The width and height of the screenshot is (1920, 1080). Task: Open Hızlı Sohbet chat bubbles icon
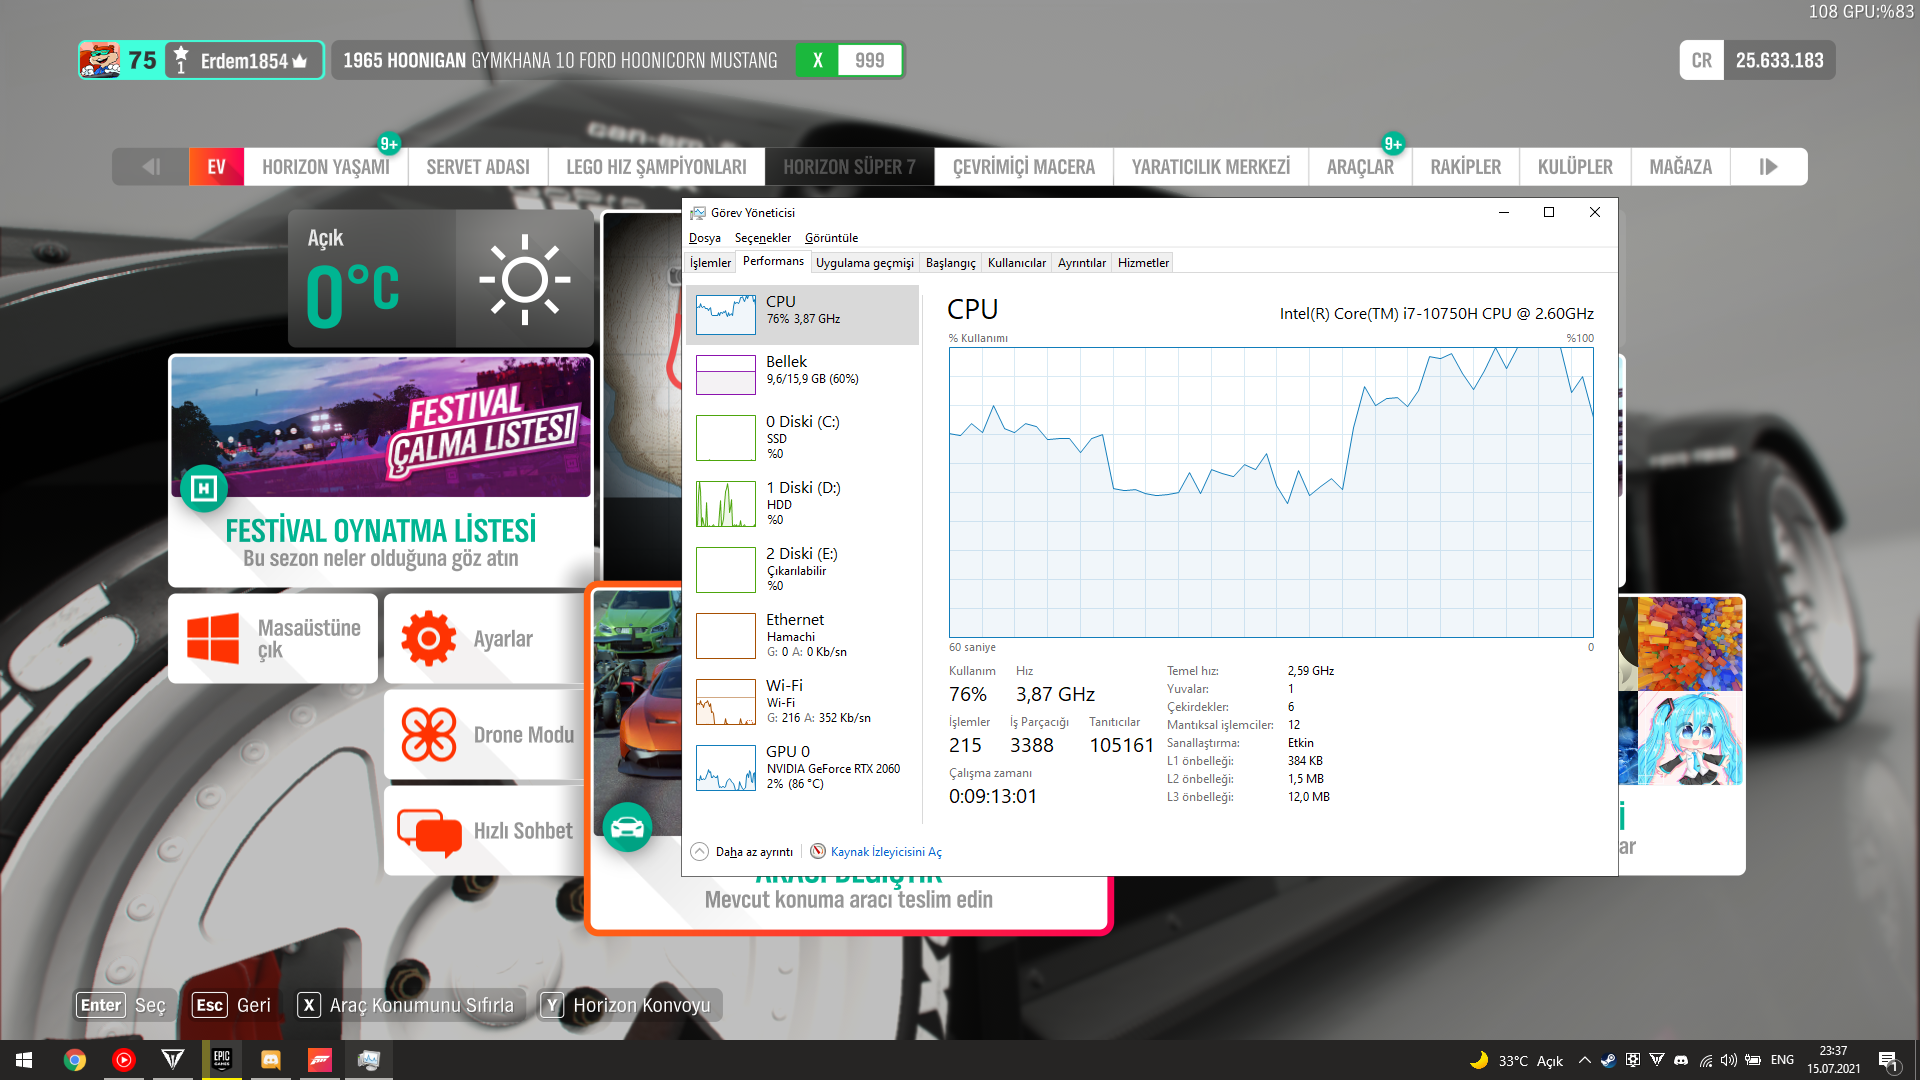pyautogui.click(x=429, y=830)
